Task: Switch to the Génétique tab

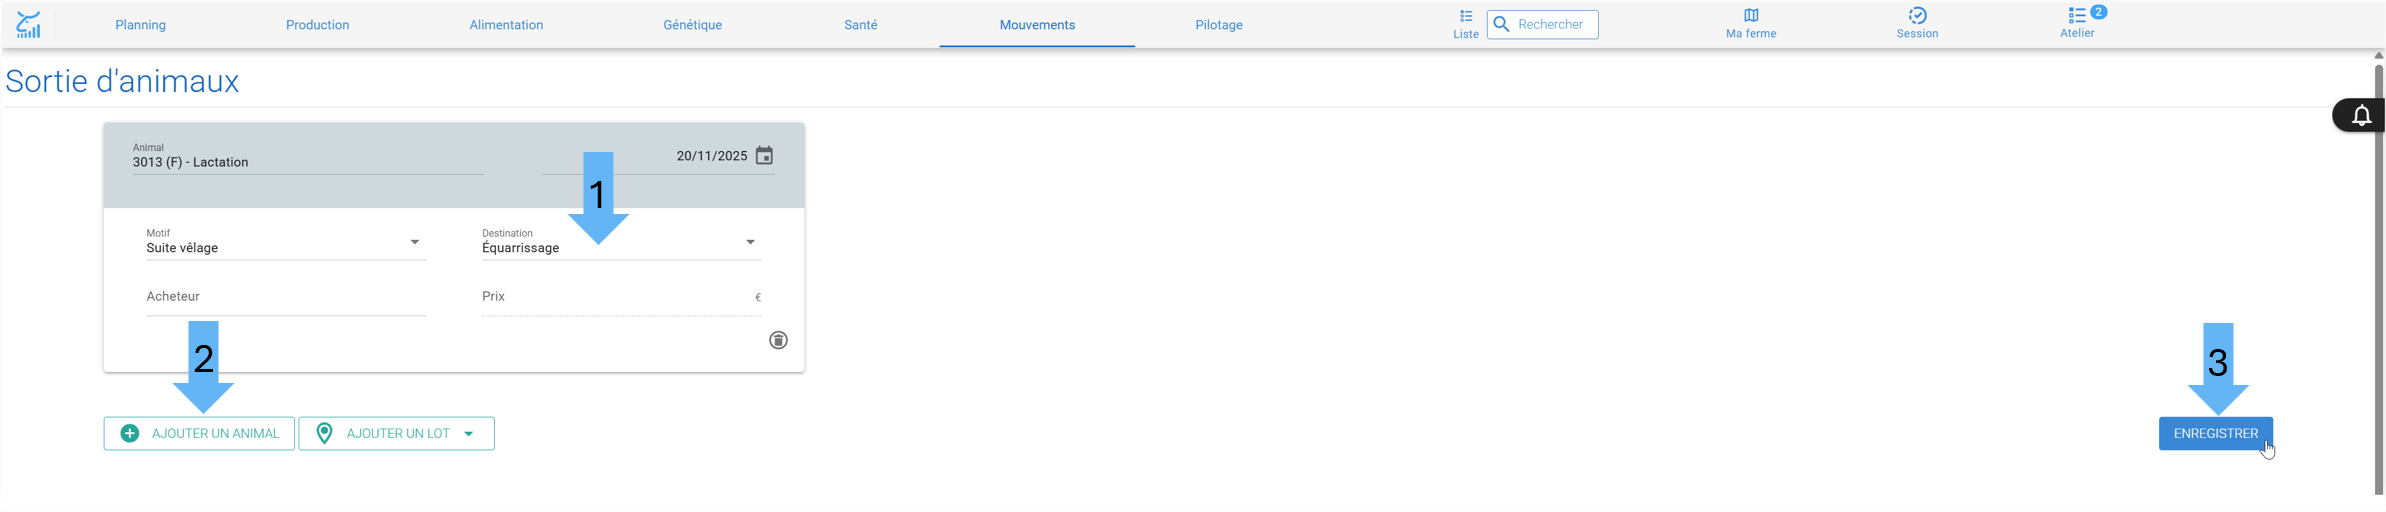Action: 692,25
